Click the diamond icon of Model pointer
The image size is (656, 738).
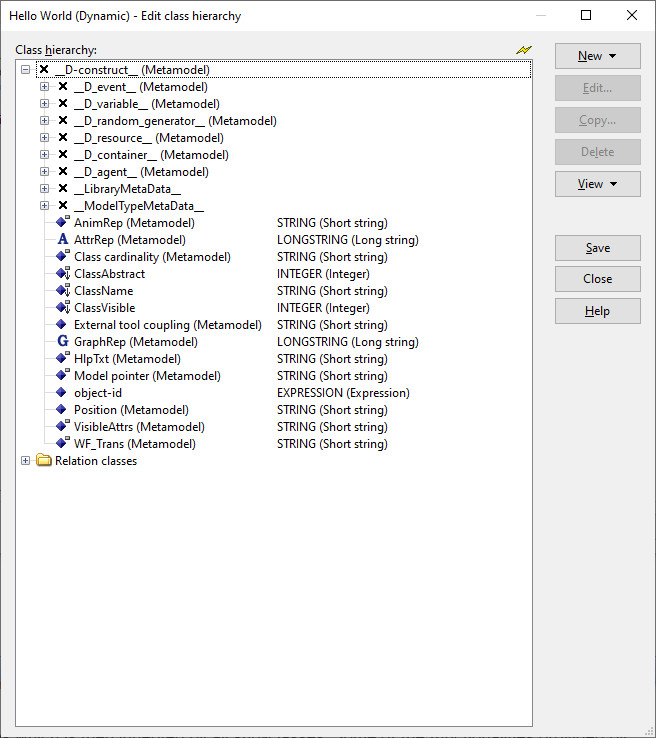62,375
